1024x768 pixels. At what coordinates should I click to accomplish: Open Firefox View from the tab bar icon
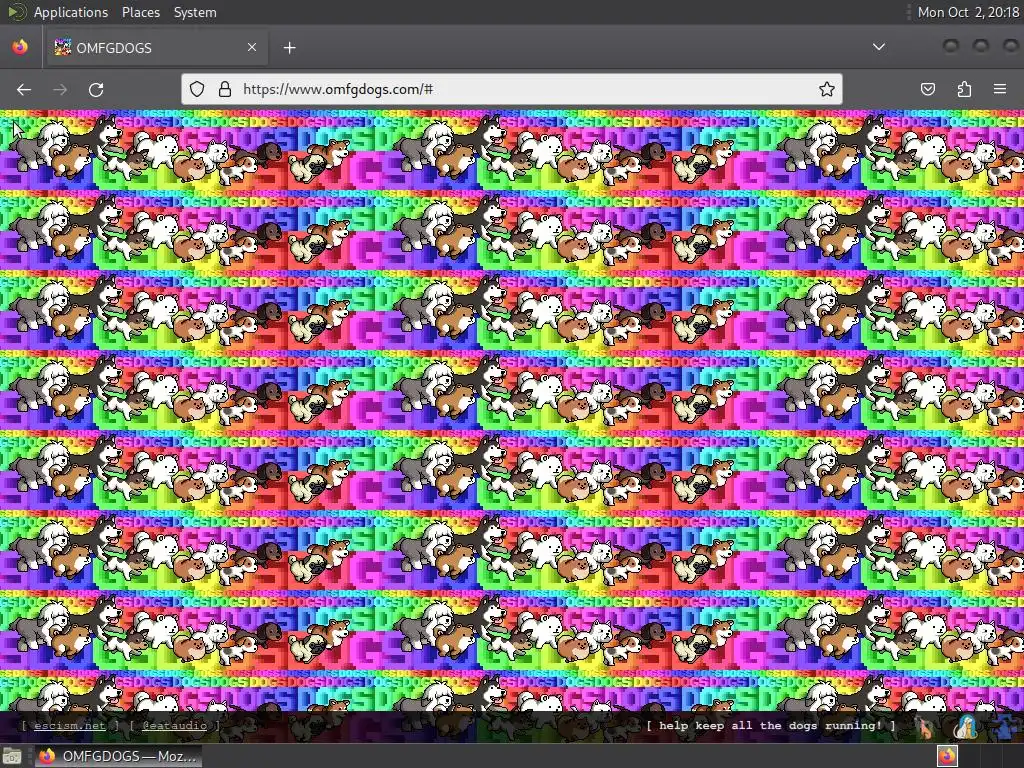pos(20,47)
